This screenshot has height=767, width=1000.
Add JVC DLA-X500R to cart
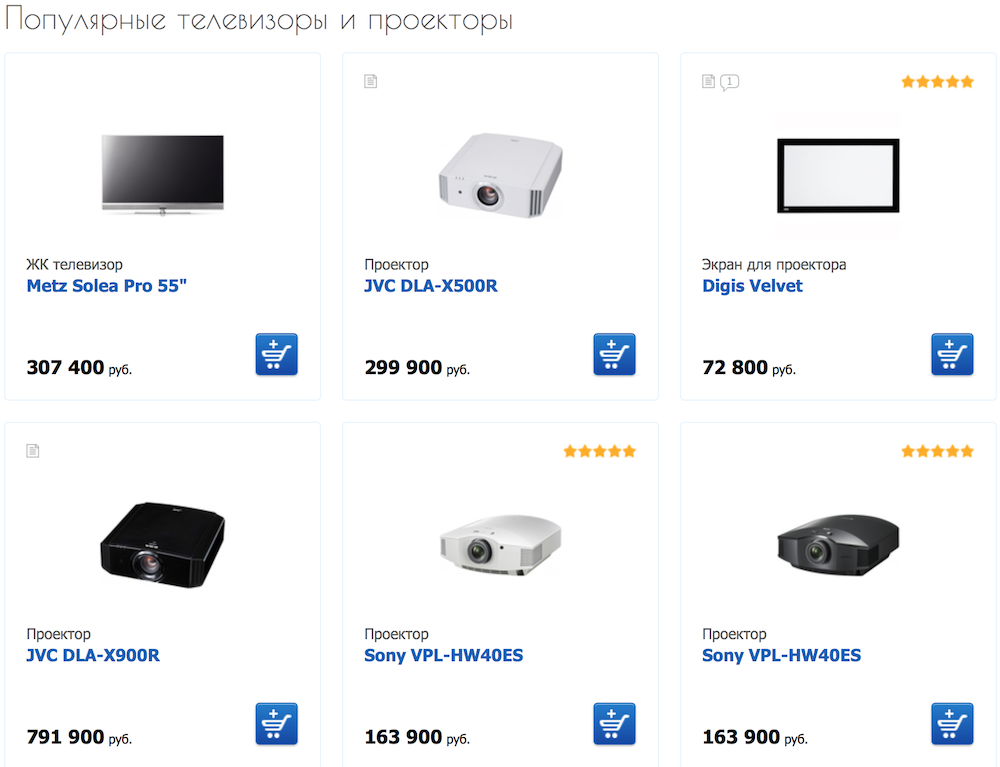[614, 354]
